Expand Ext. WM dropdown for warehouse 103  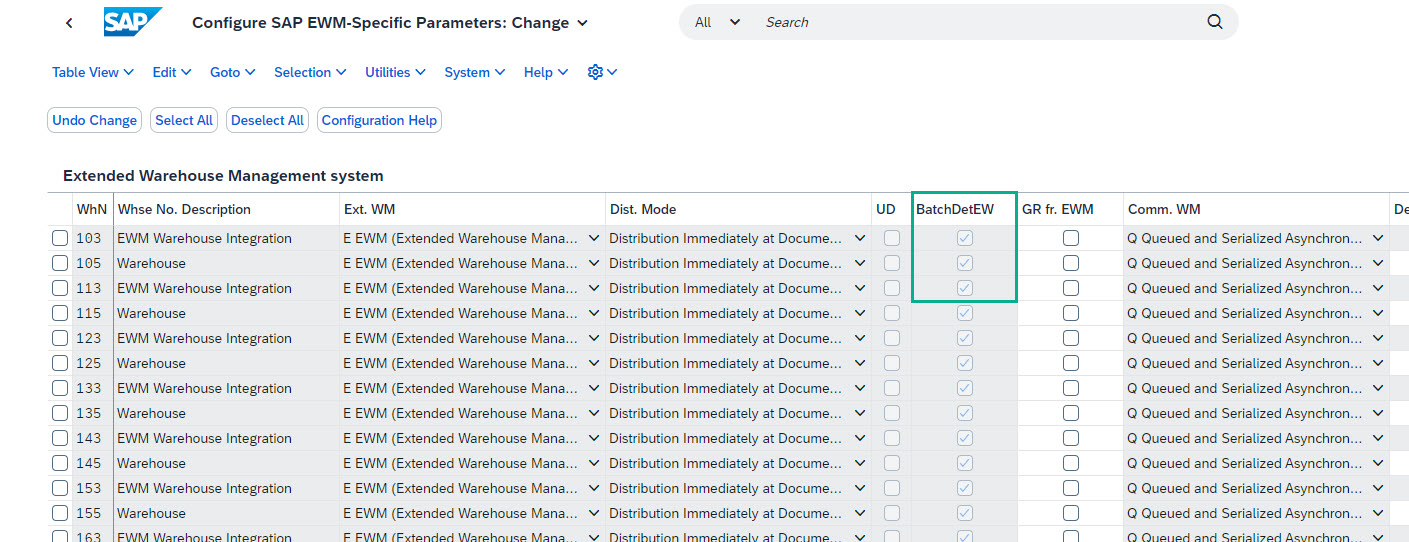[594, 238]
